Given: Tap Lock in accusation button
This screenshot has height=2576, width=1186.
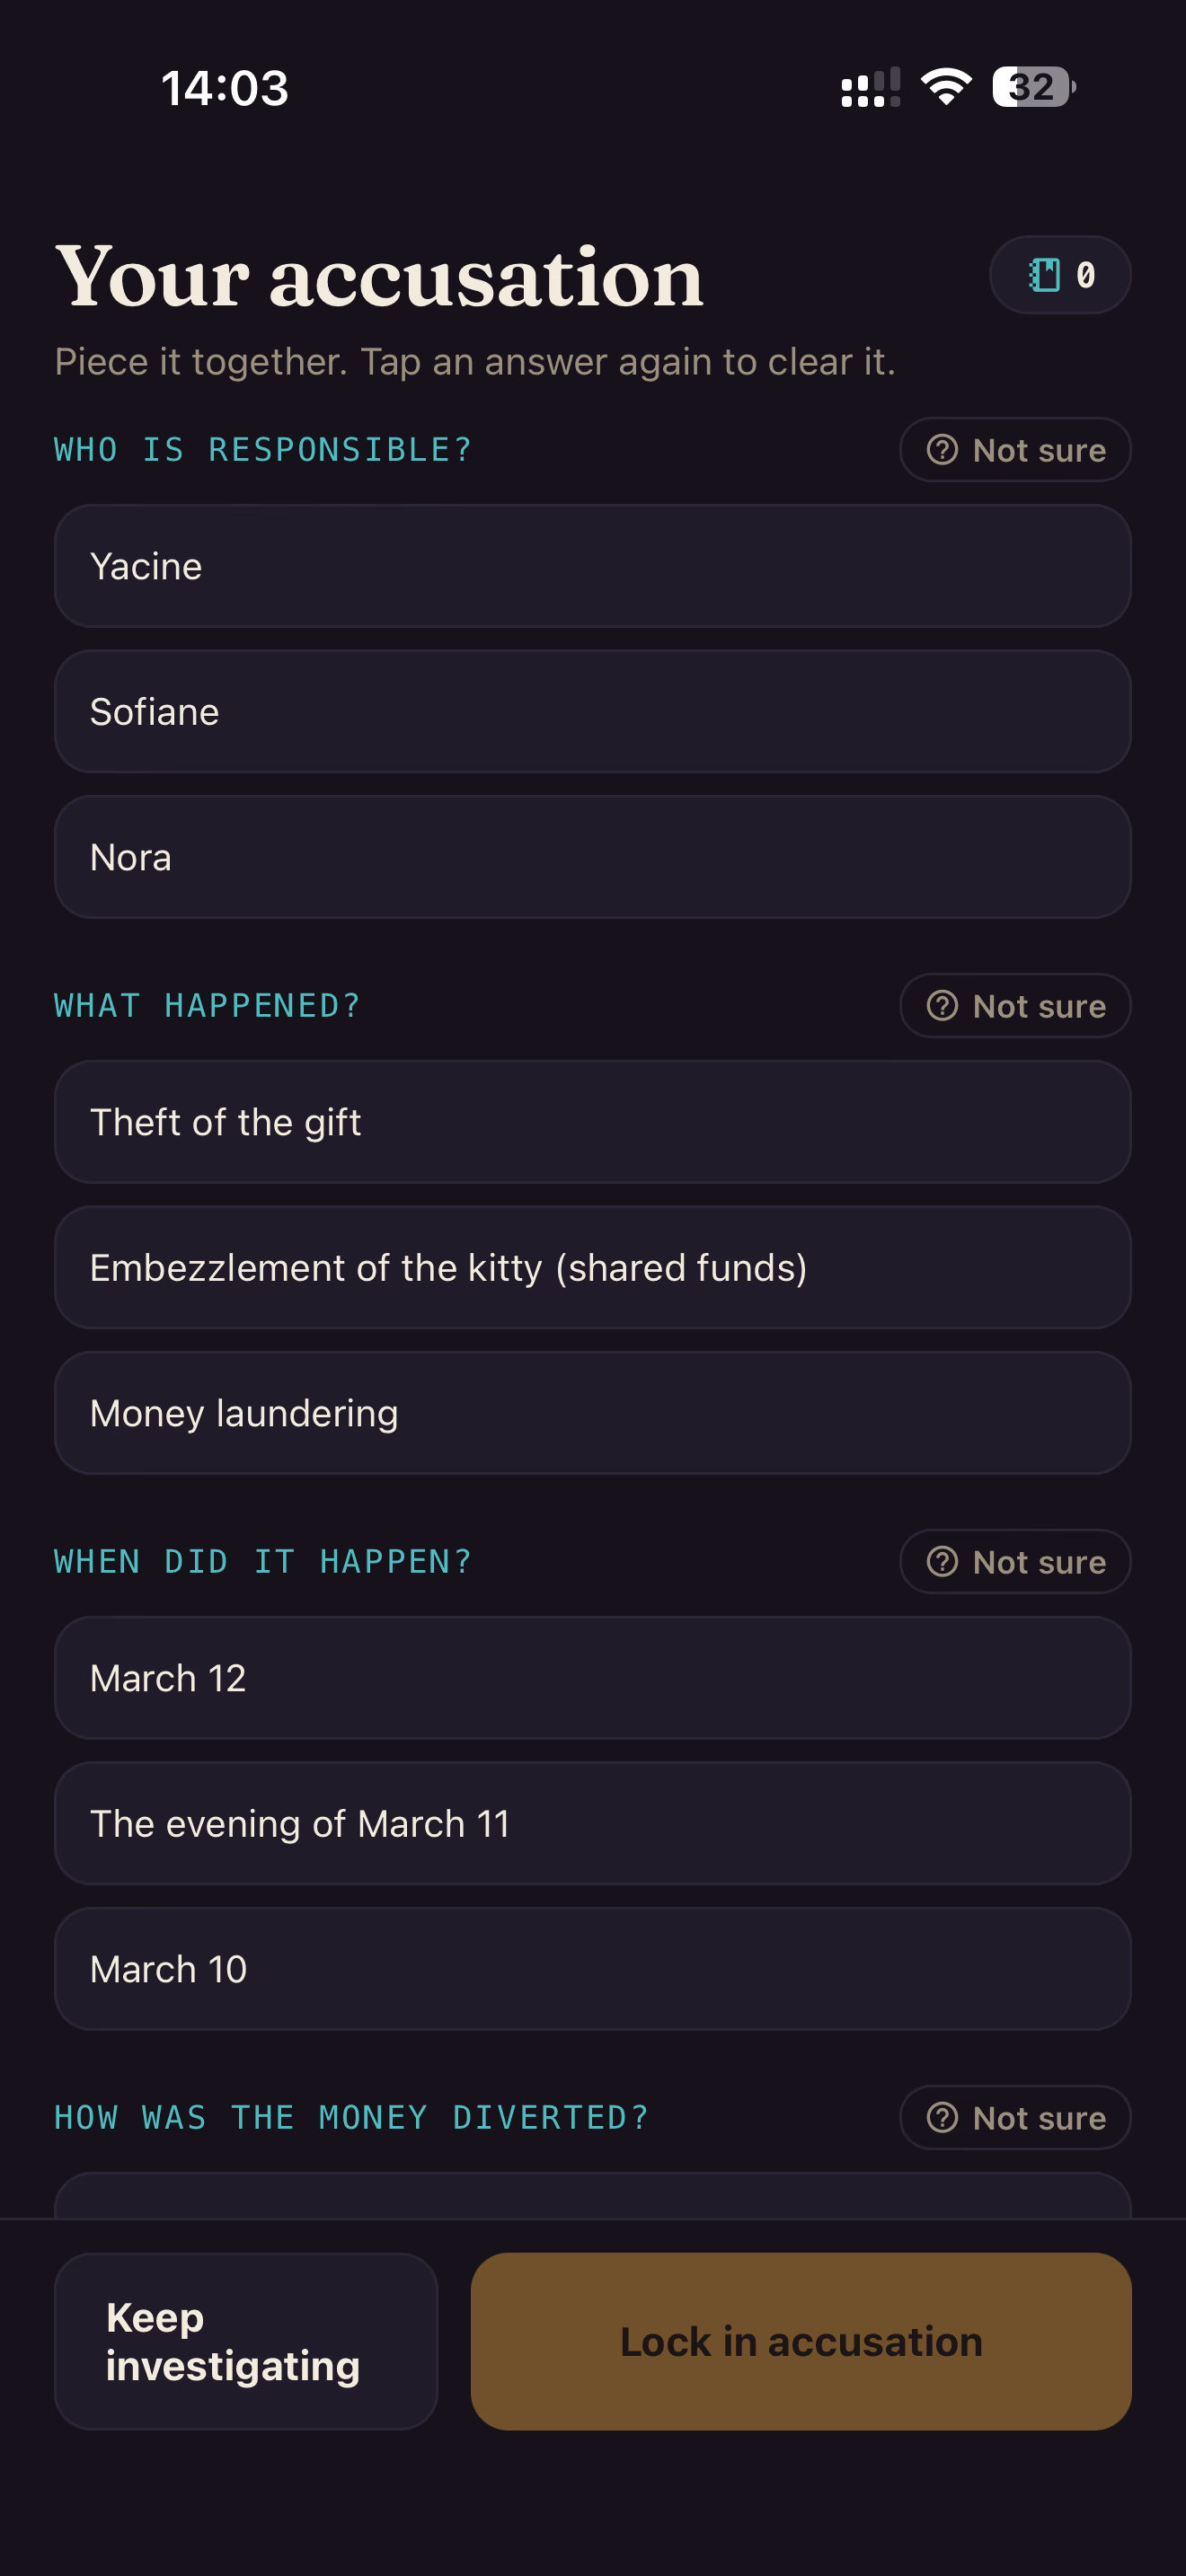Looking at the screenshot, I should [x=801, y=2342].
